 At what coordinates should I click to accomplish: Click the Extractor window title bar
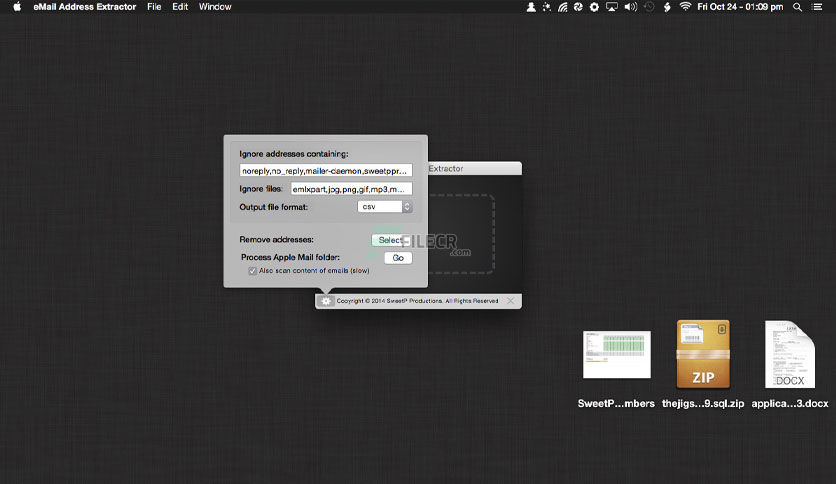475,168
